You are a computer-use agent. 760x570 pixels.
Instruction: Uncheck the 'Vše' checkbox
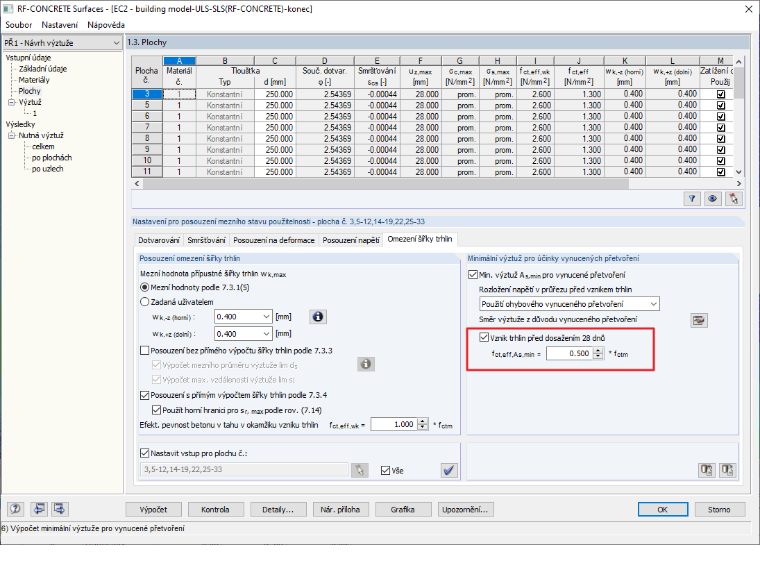[385, 471]
